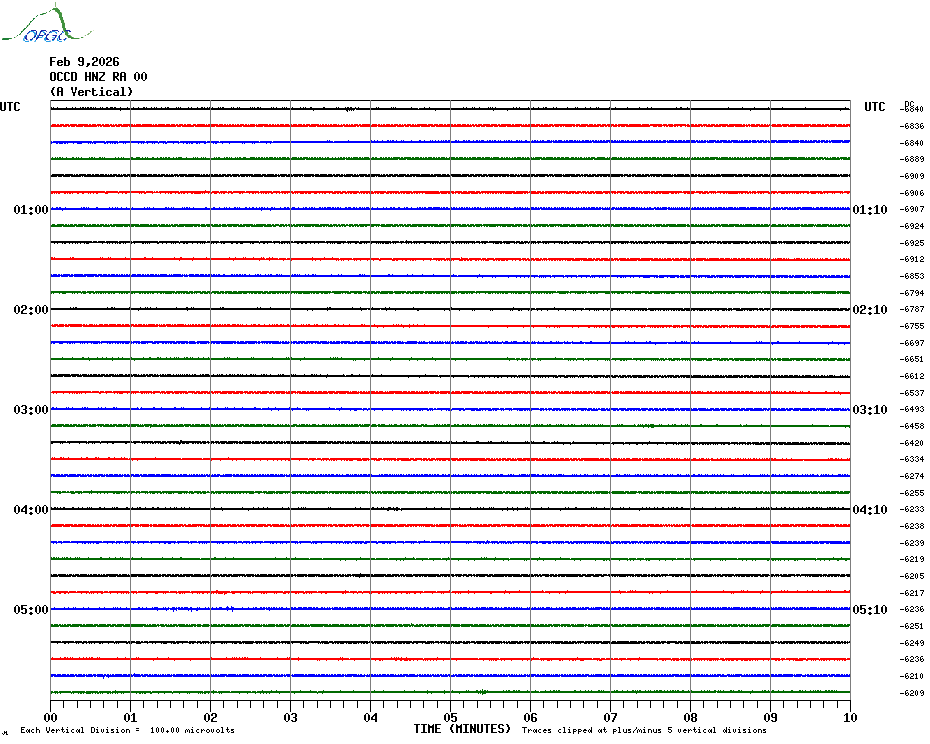
Task: Click the -6493 DC offset value
Action: 912,410
